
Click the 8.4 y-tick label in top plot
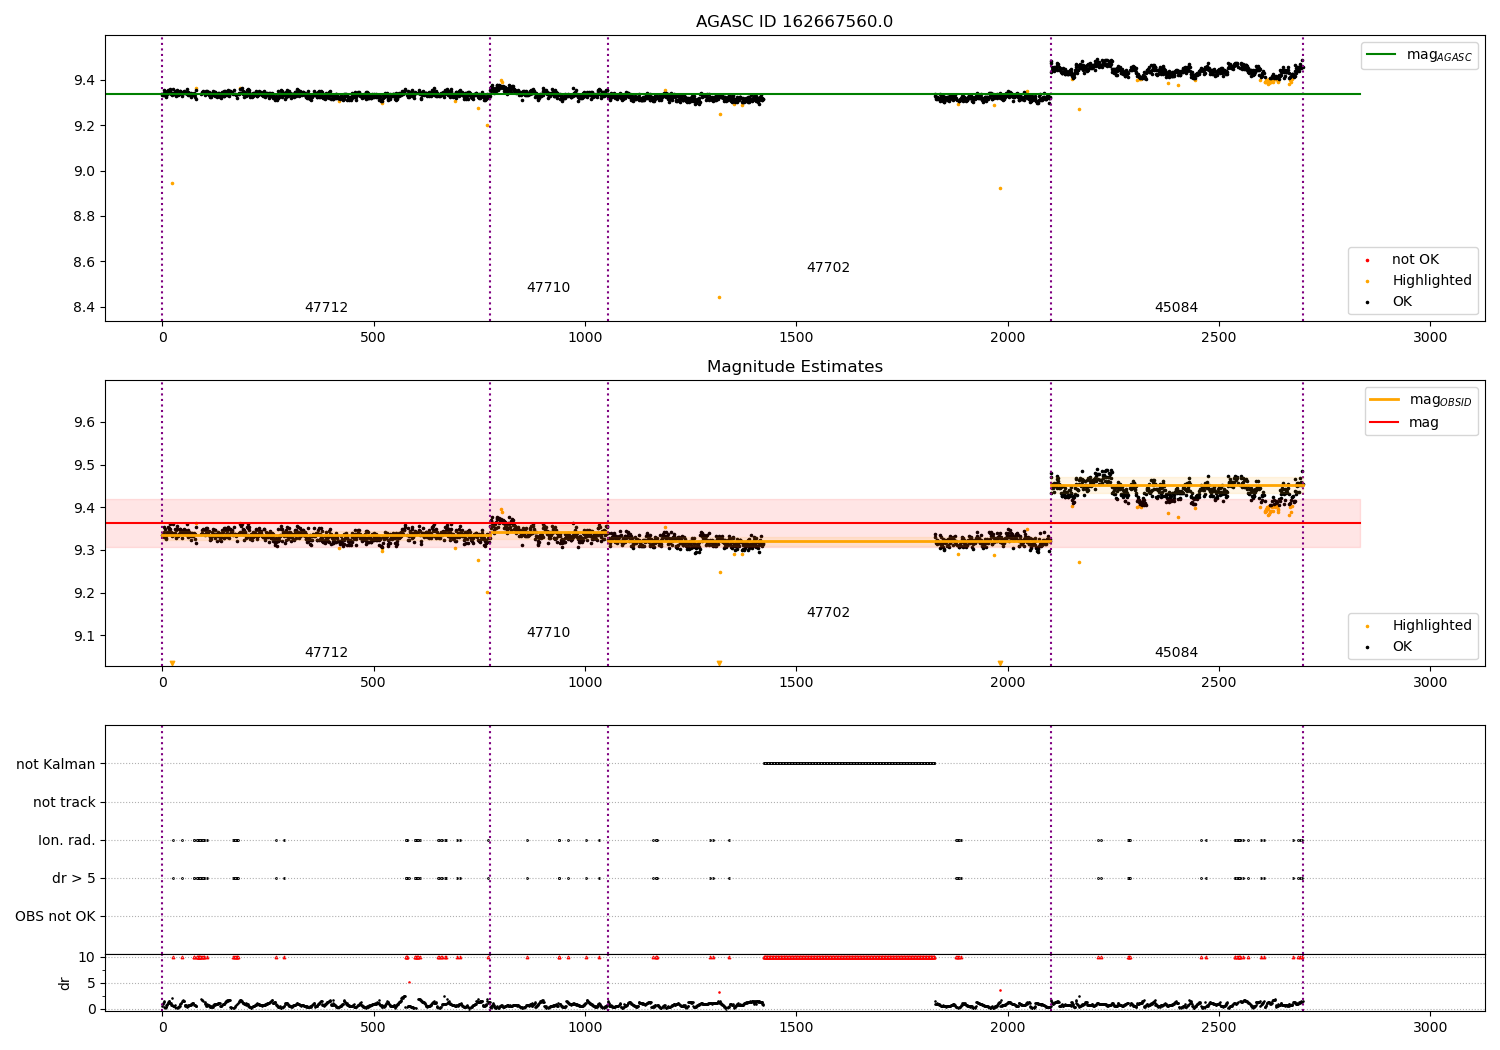click(x=85, y=308)
